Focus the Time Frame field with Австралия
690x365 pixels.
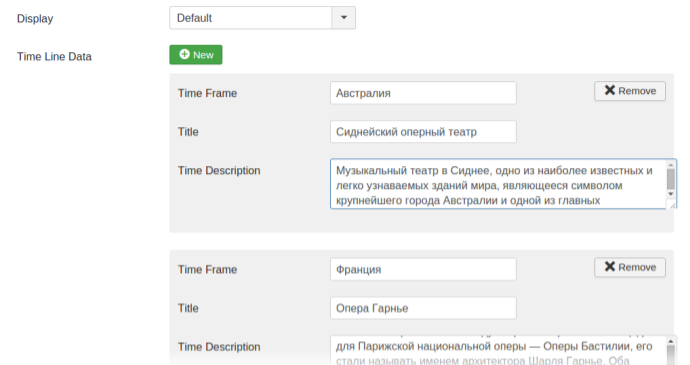(x=423, y=93)
